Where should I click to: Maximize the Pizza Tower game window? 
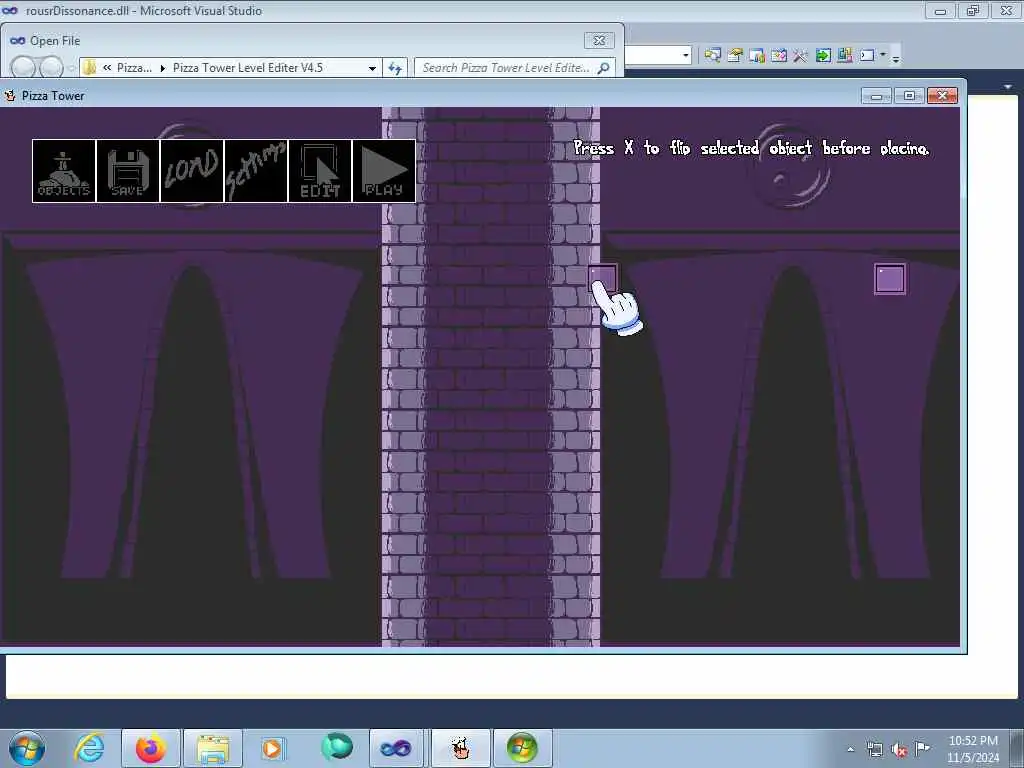(x=909, y=96)
